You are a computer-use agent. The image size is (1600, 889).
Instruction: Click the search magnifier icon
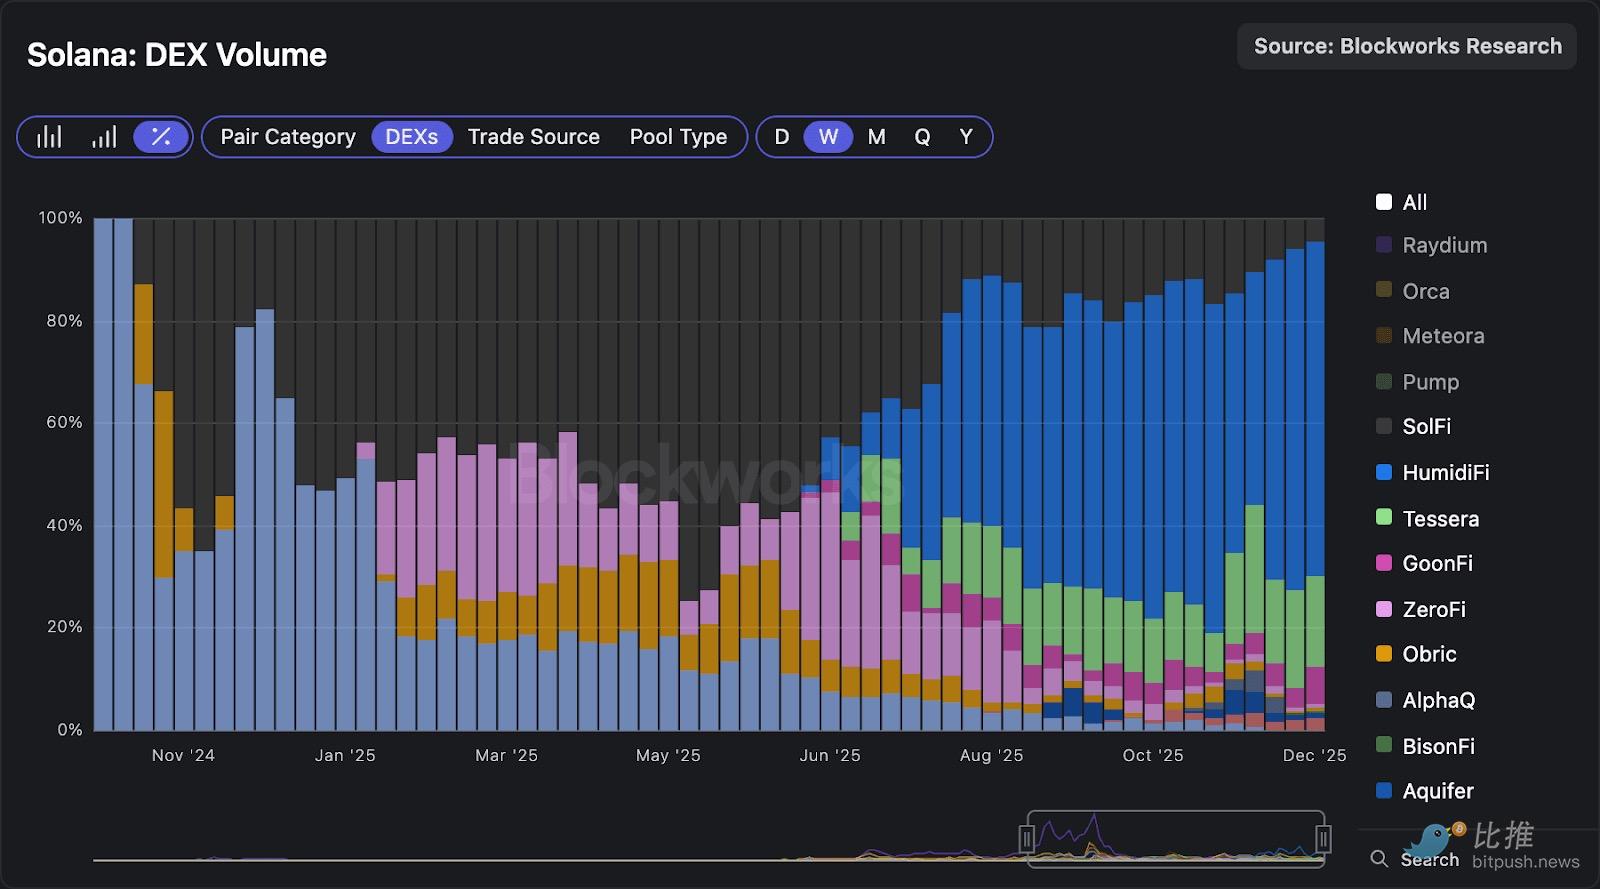(x=1379, y=859)
